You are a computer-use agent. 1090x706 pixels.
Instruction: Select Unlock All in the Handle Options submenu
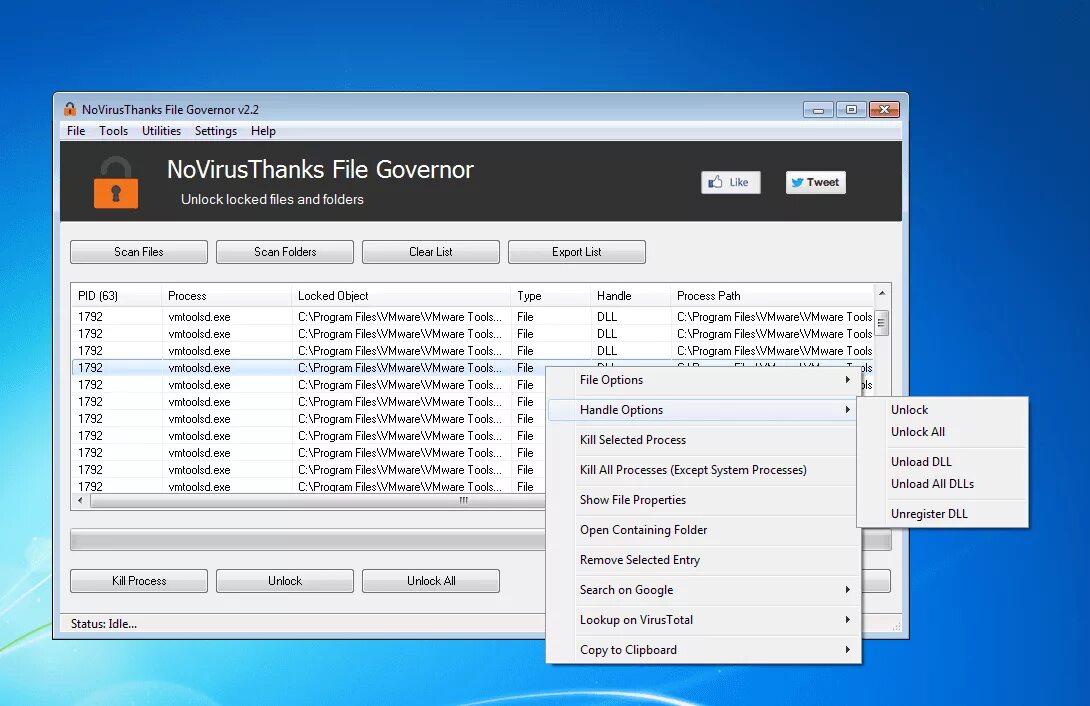pyautogui.click(x=943, y=432)
